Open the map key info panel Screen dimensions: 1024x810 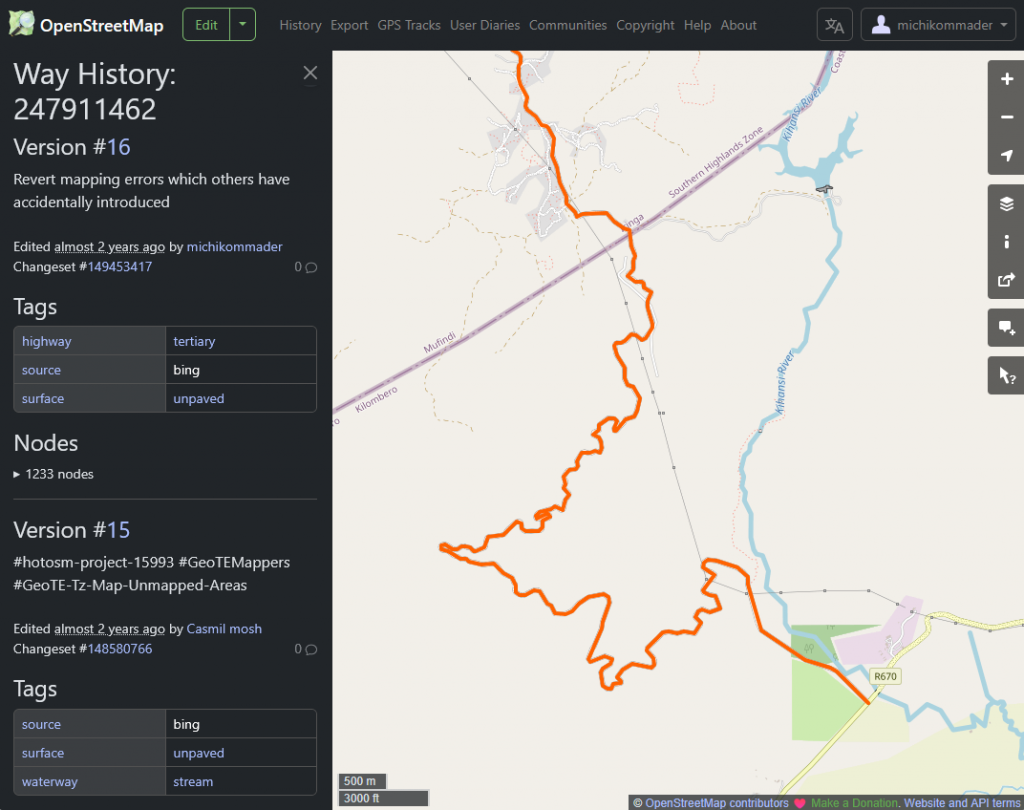1006,242
